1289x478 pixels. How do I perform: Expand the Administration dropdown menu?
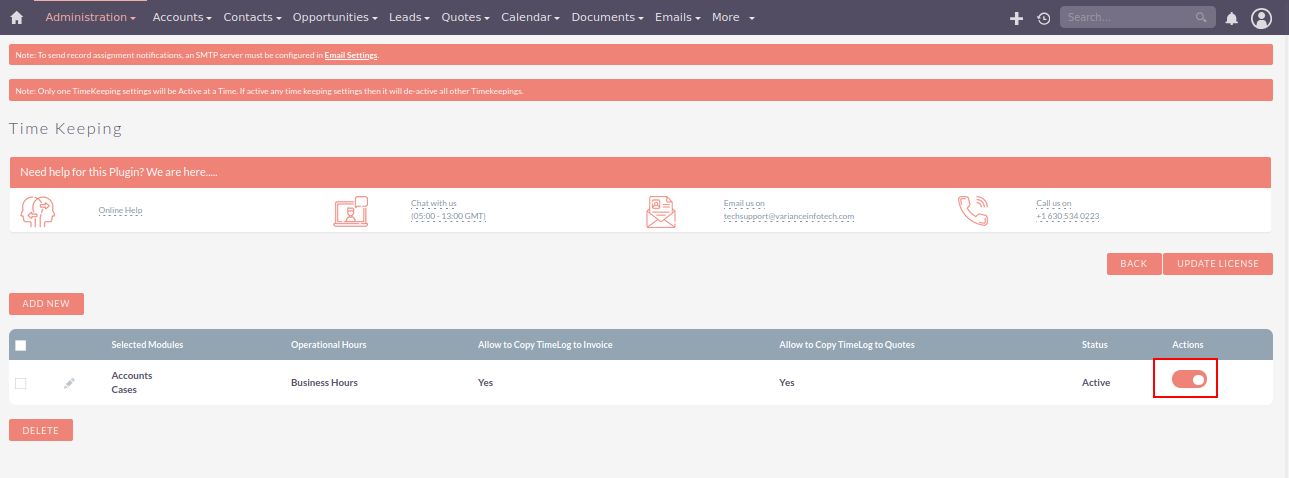point(90,18)
